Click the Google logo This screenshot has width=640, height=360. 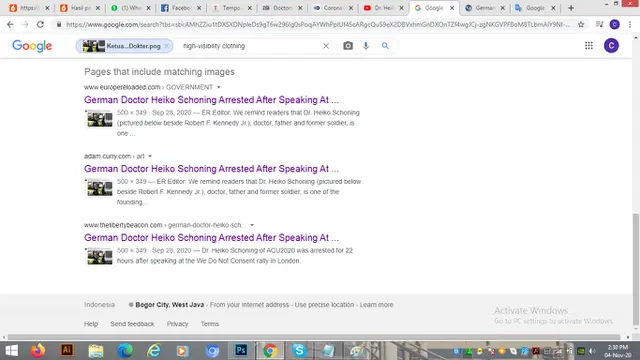[x=32, y=46]
